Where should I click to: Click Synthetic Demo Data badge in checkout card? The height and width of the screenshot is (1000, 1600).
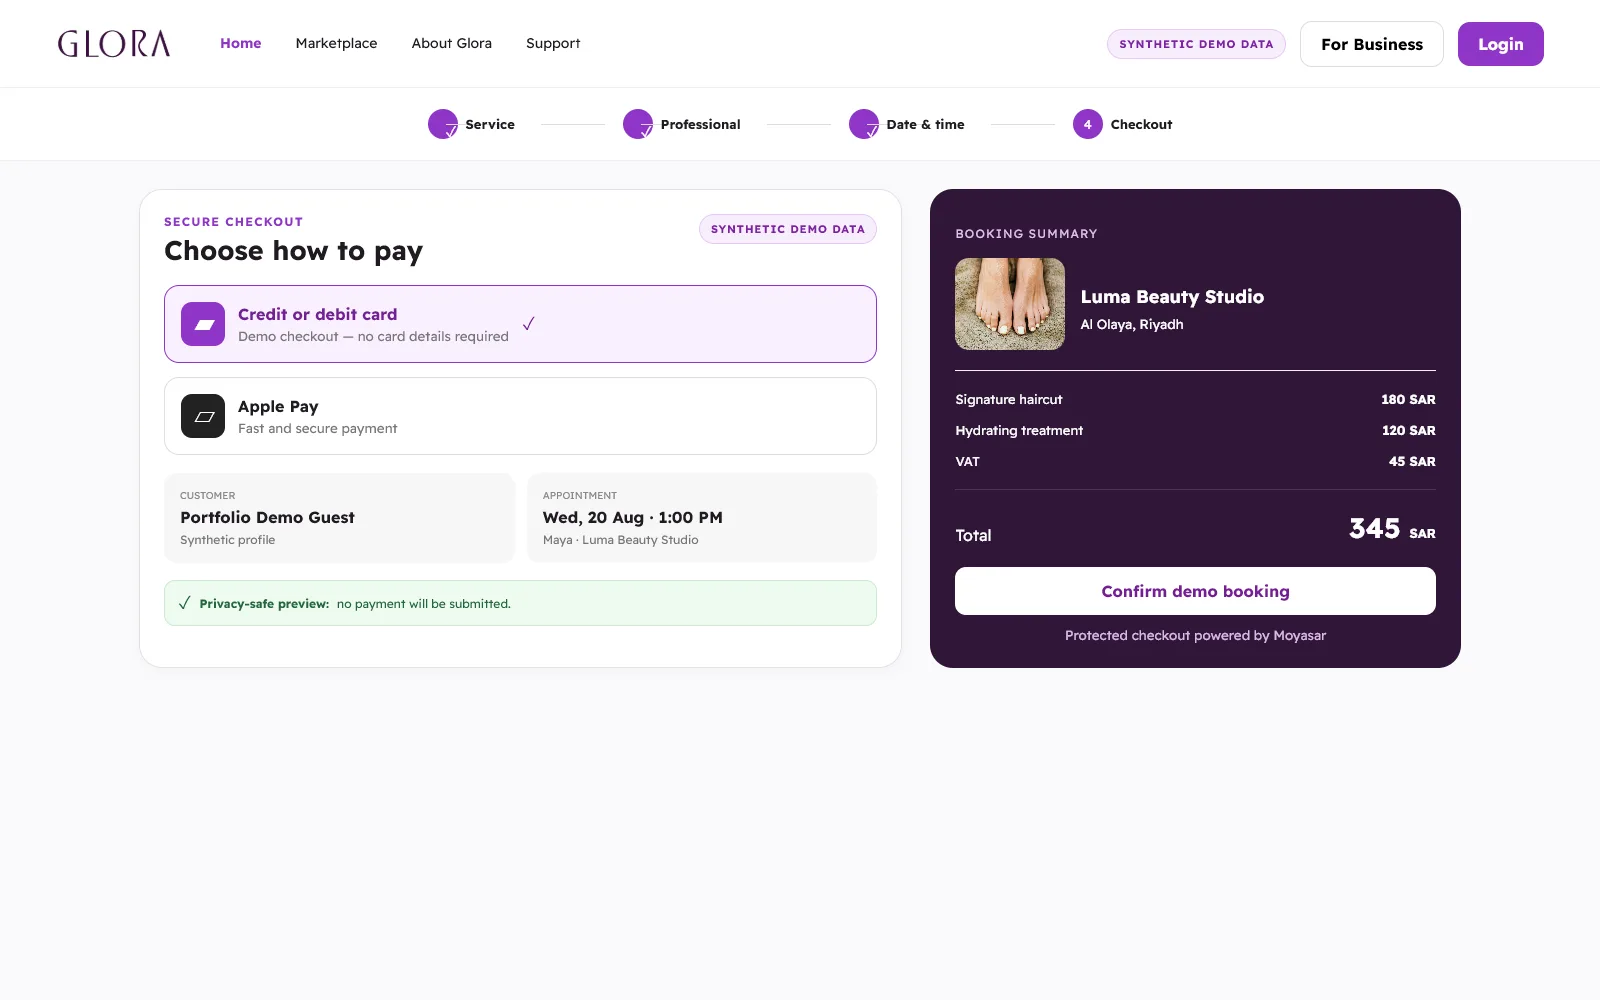(x=788, y=229)
